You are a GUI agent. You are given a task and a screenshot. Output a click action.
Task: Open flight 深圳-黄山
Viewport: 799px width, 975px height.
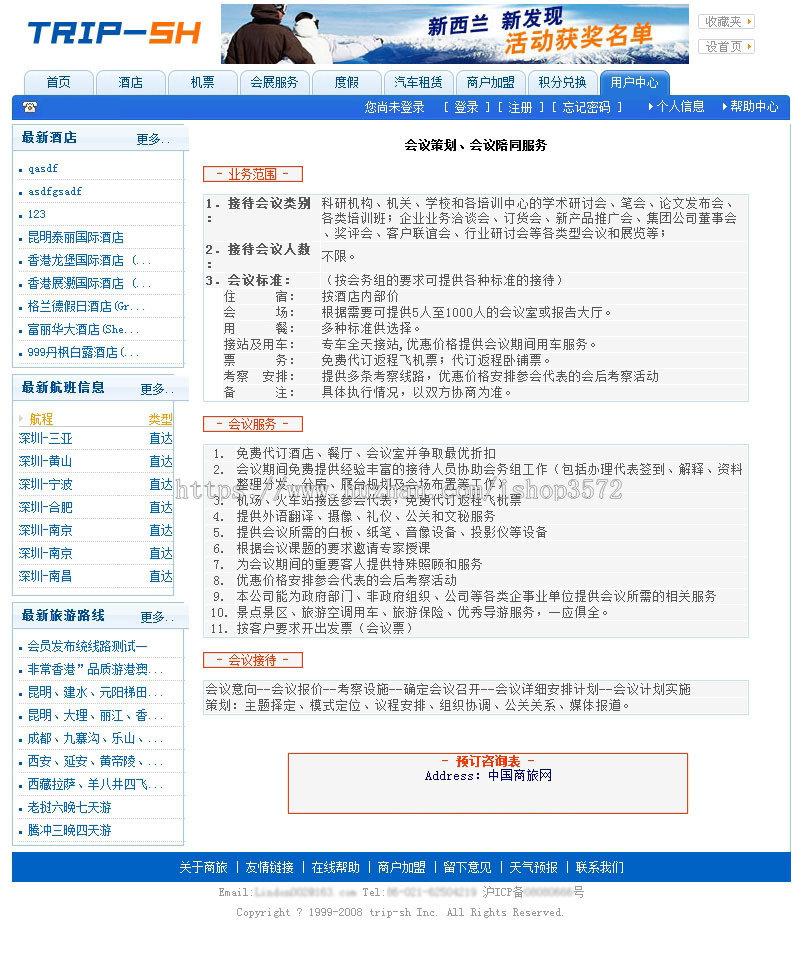point(46,462)
